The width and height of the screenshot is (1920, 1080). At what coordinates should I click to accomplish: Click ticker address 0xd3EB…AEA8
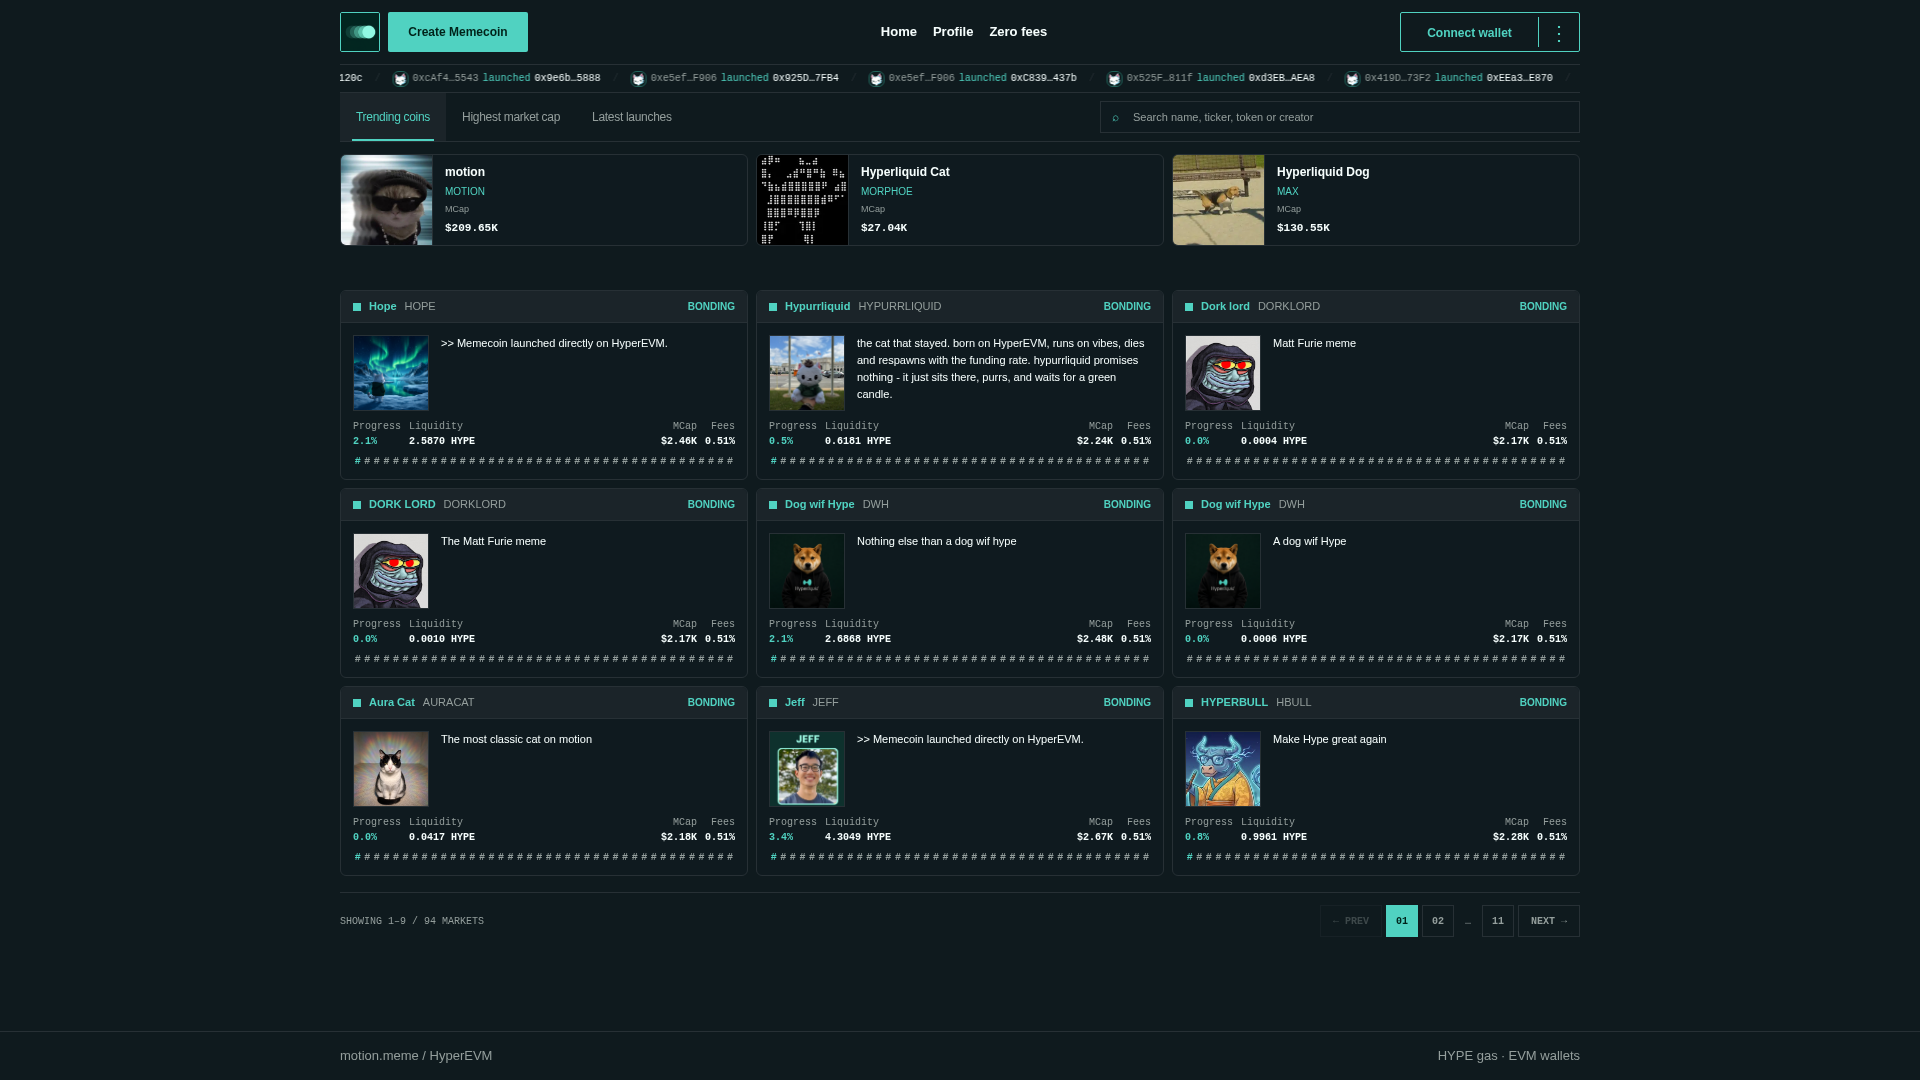1281,78
